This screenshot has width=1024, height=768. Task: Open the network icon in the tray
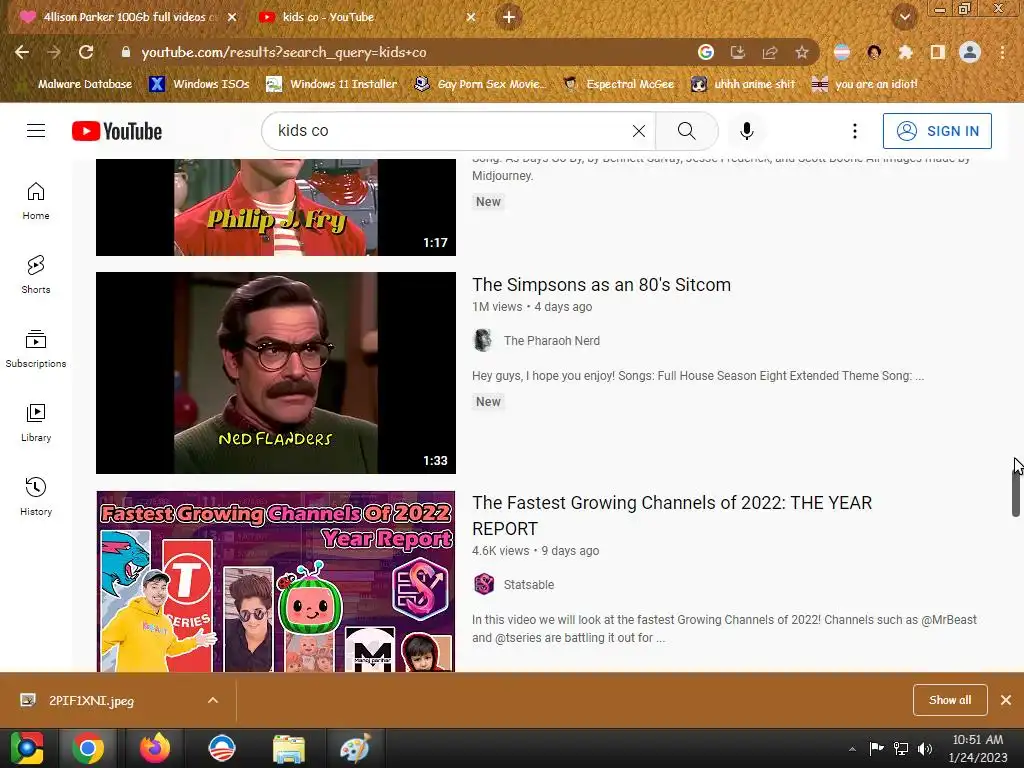pos(901,748)
